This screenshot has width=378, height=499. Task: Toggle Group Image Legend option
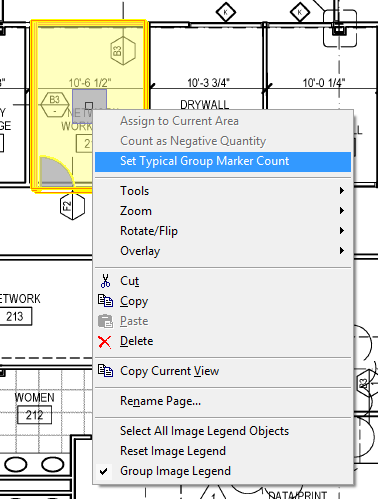(x=223, y=471)
